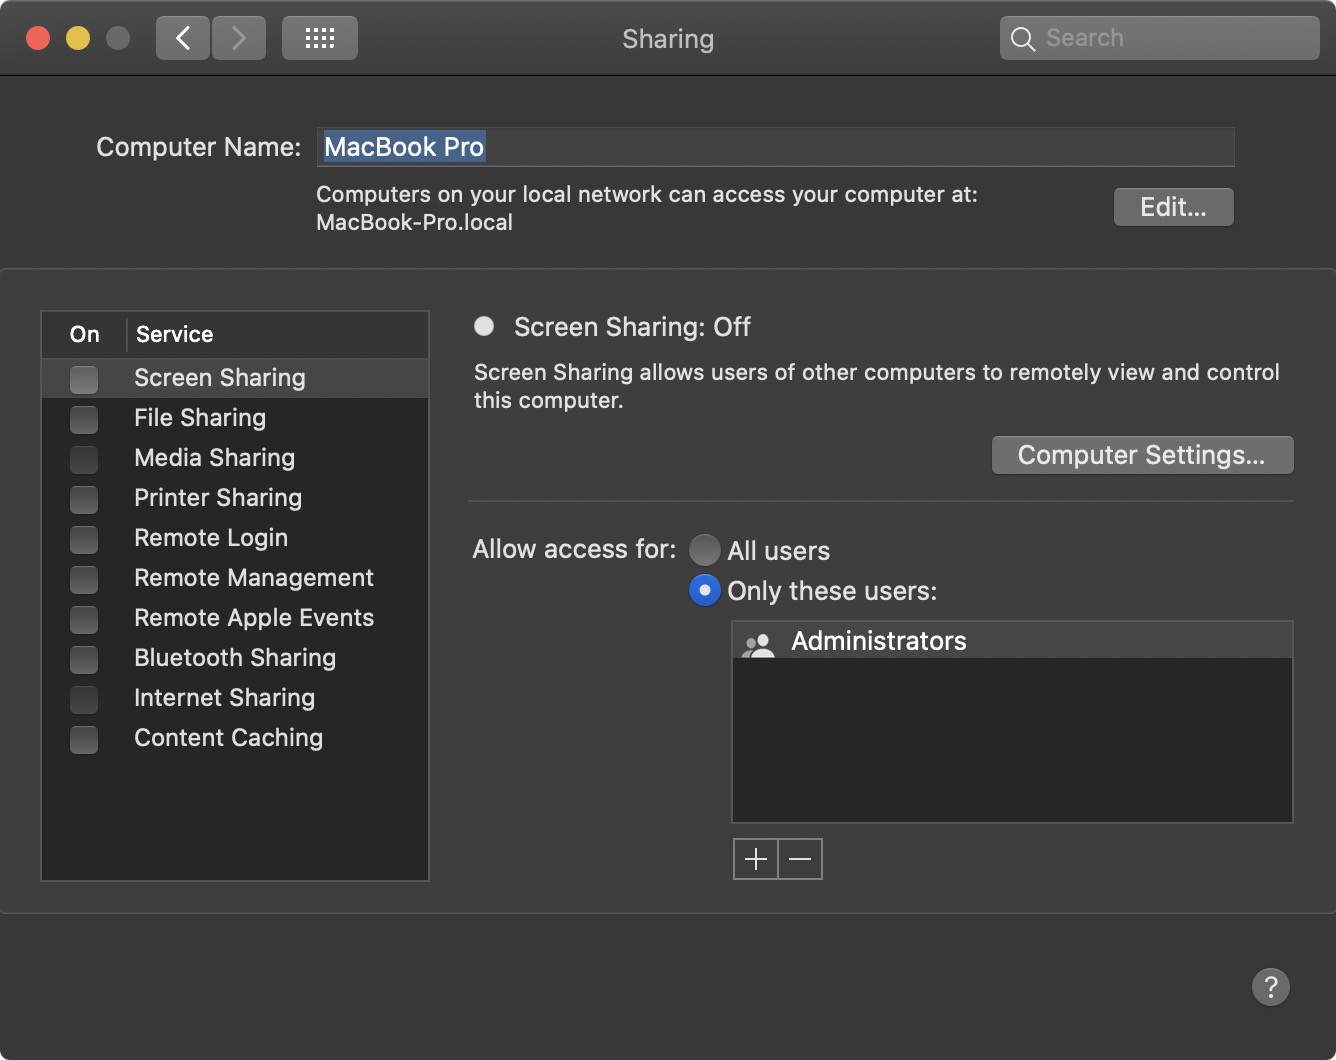Select the Media Sharing service row

[214, 458]
